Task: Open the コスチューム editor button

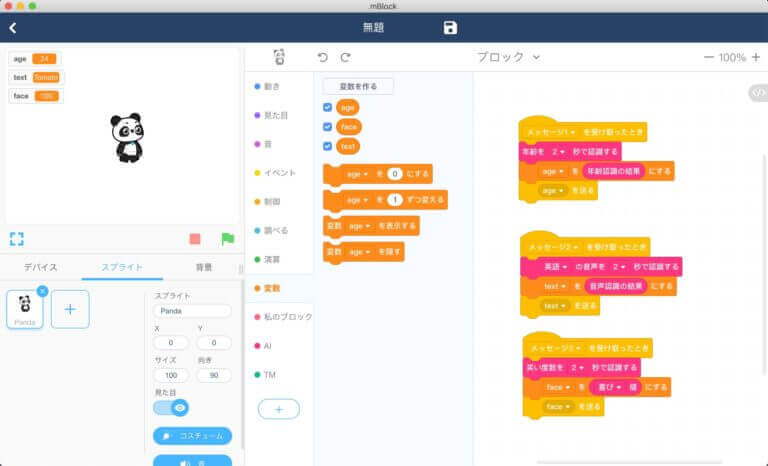Action: pyautogui.click(x=192, y=436)
